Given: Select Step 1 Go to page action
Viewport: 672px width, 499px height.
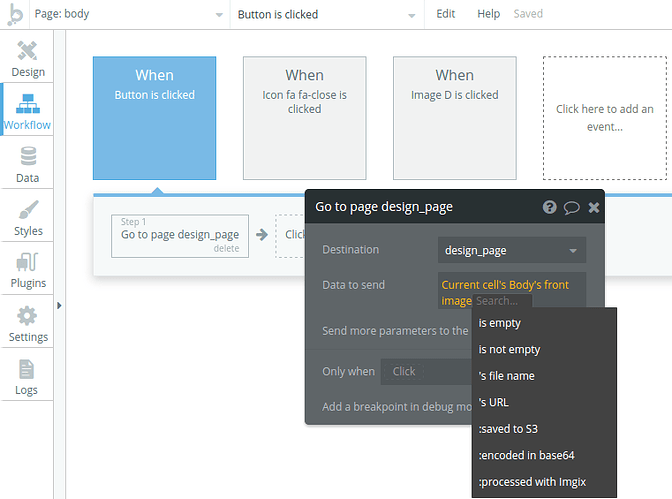Looking at the screenshot, I should tap(180, 236).
